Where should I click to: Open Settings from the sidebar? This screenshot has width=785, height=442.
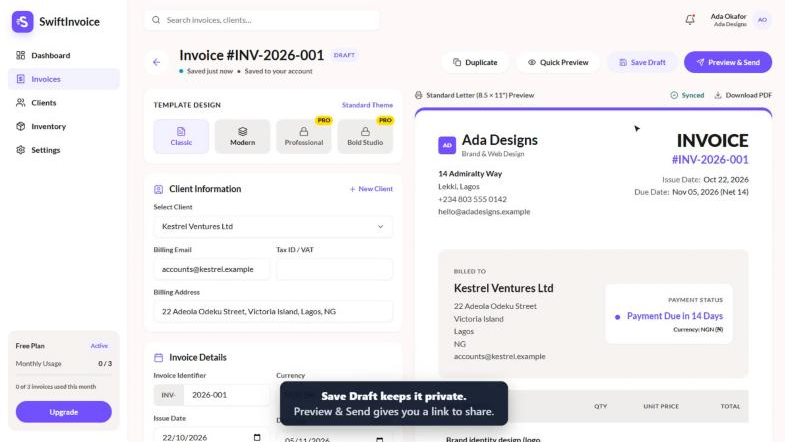(64, 150)
